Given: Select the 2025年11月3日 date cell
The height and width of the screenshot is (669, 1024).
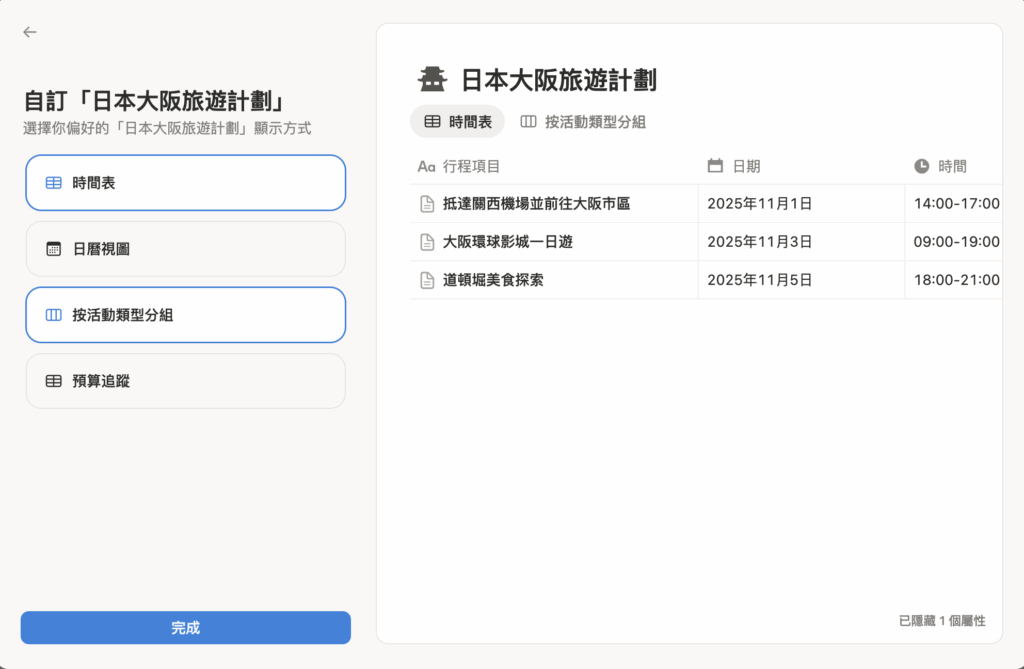Looking at the screenshot, I should coord(759,242).
